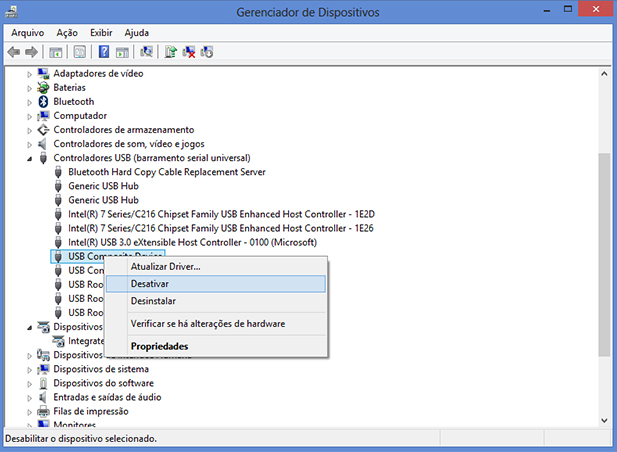The height and width of the screenshot is (452, 617).
Task: Select the first Generic USB Hub
Action: (x=103, y=186)
